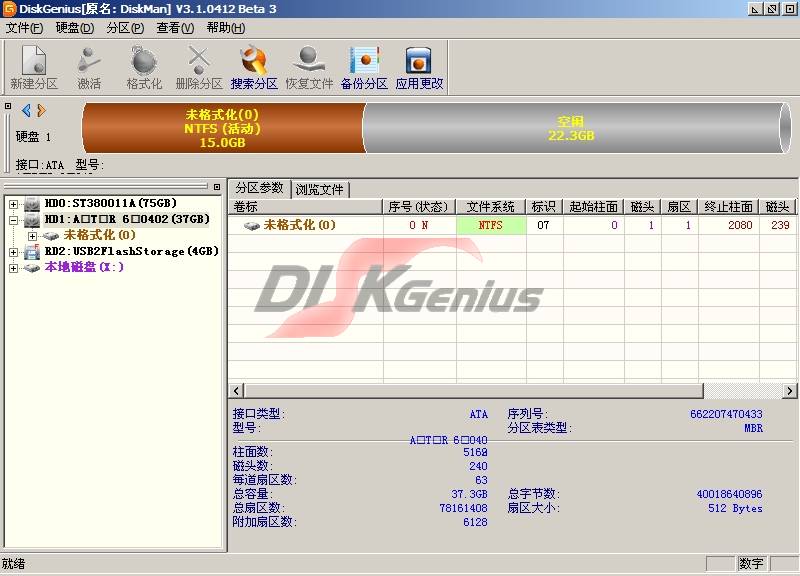This screenshot has height=576, width=800.
Task: Click the ending cylinder value 2080
Action: click(740, 225)
